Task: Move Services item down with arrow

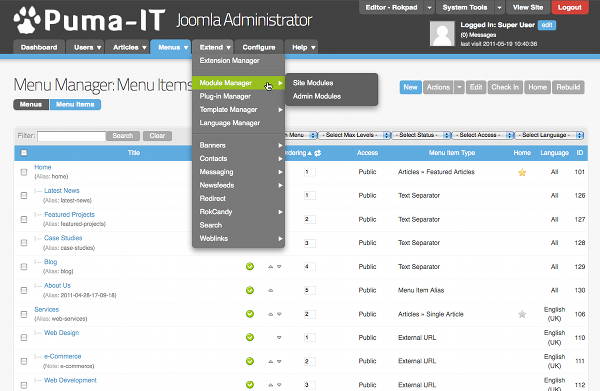Action: coord(279,314)
